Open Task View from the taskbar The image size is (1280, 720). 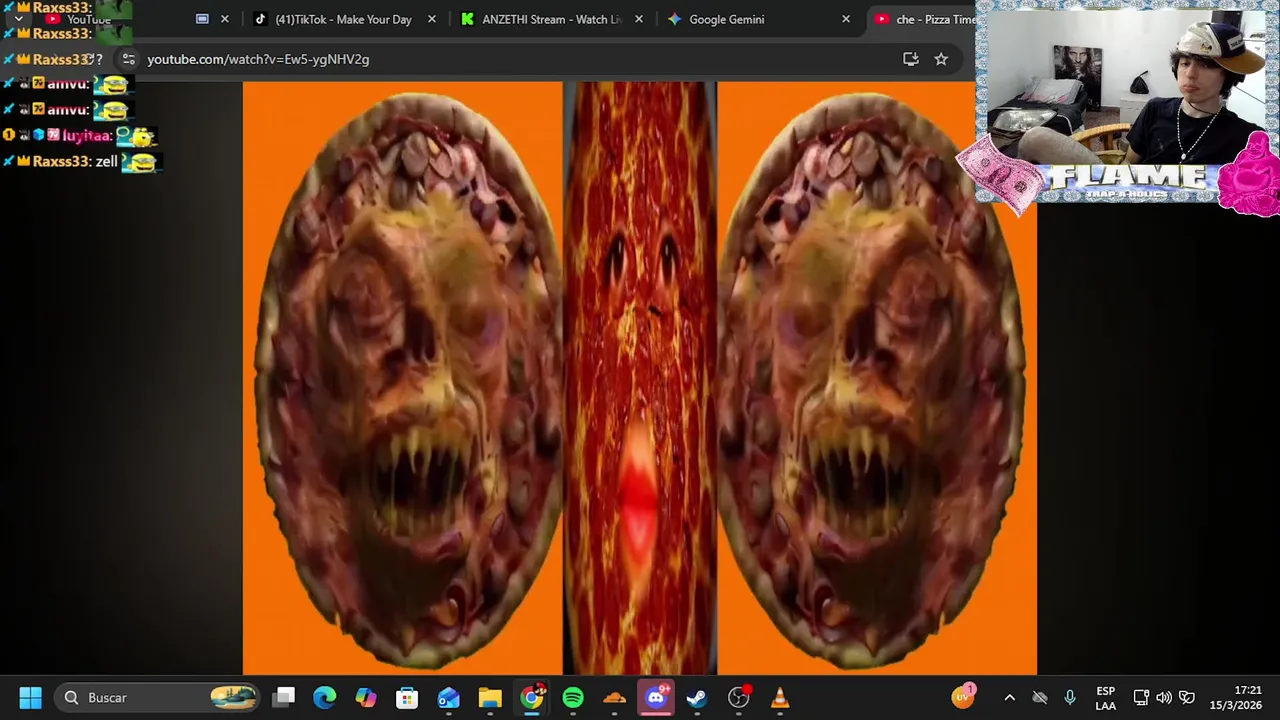(285, 697)
